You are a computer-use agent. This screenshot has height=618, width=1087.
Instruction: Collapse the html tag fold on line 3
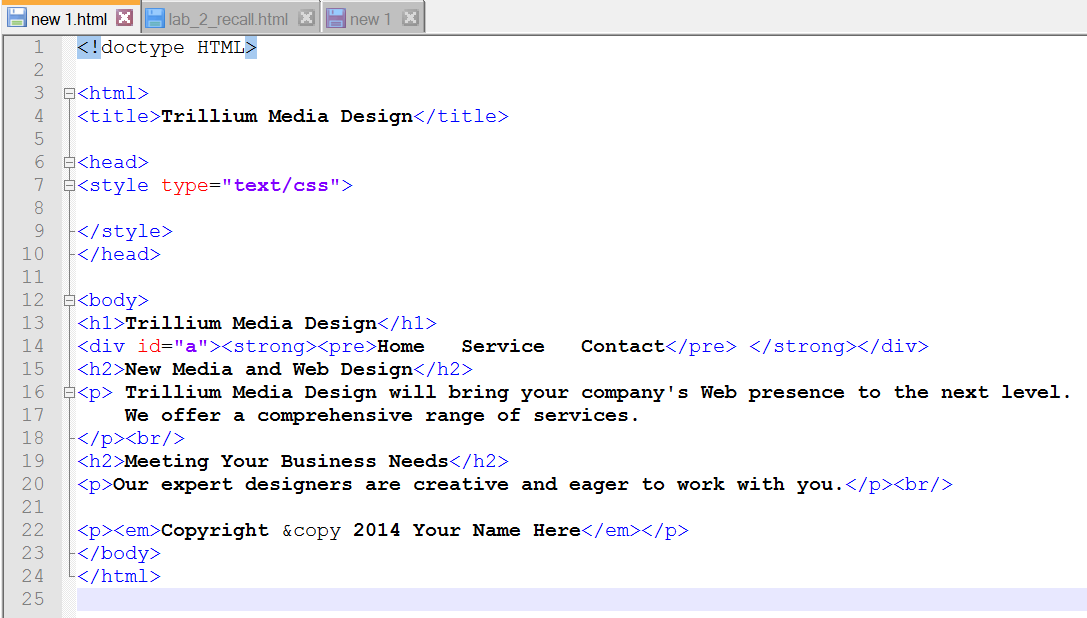tap(69, 93)
